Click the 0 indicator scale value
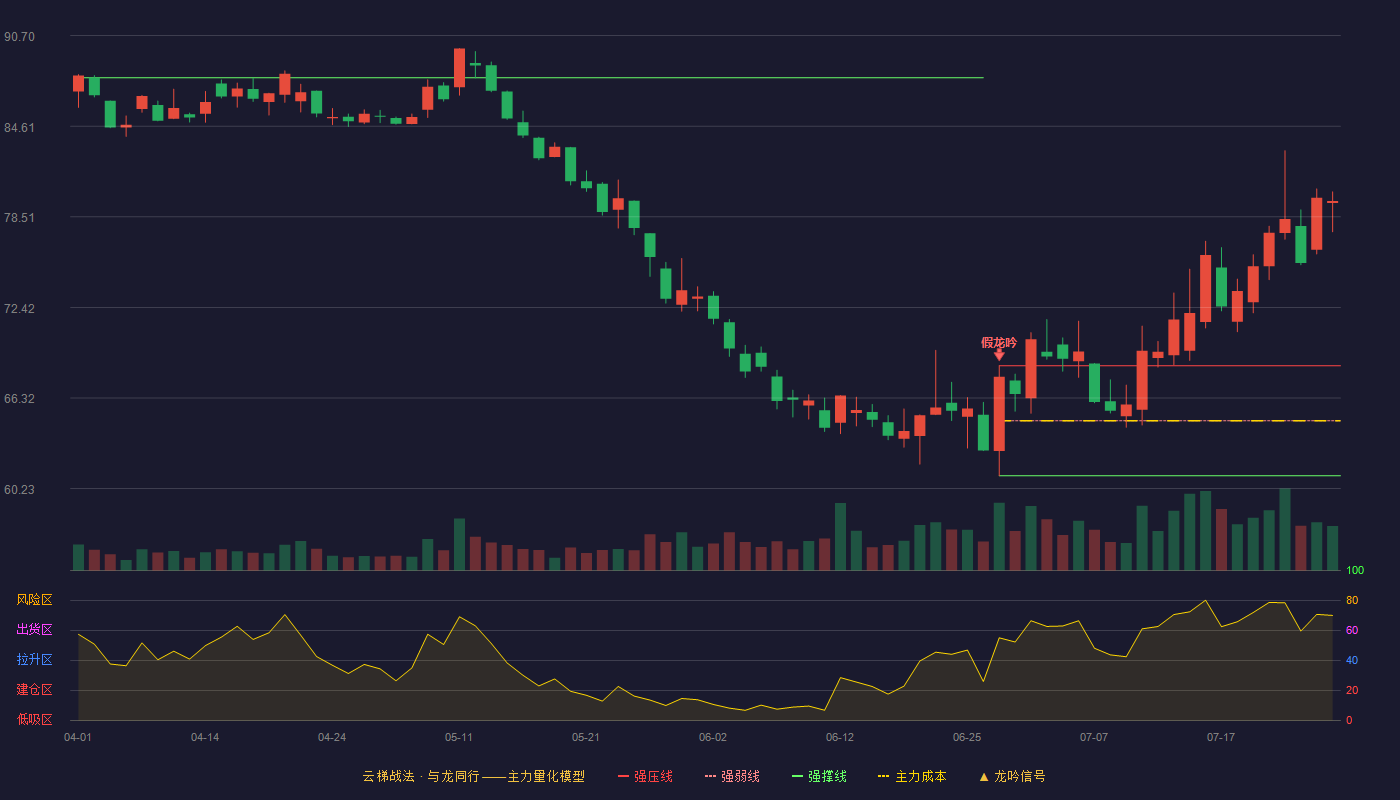The height and width of the screenshot is (800, 1400). [x=1349, y=720]
